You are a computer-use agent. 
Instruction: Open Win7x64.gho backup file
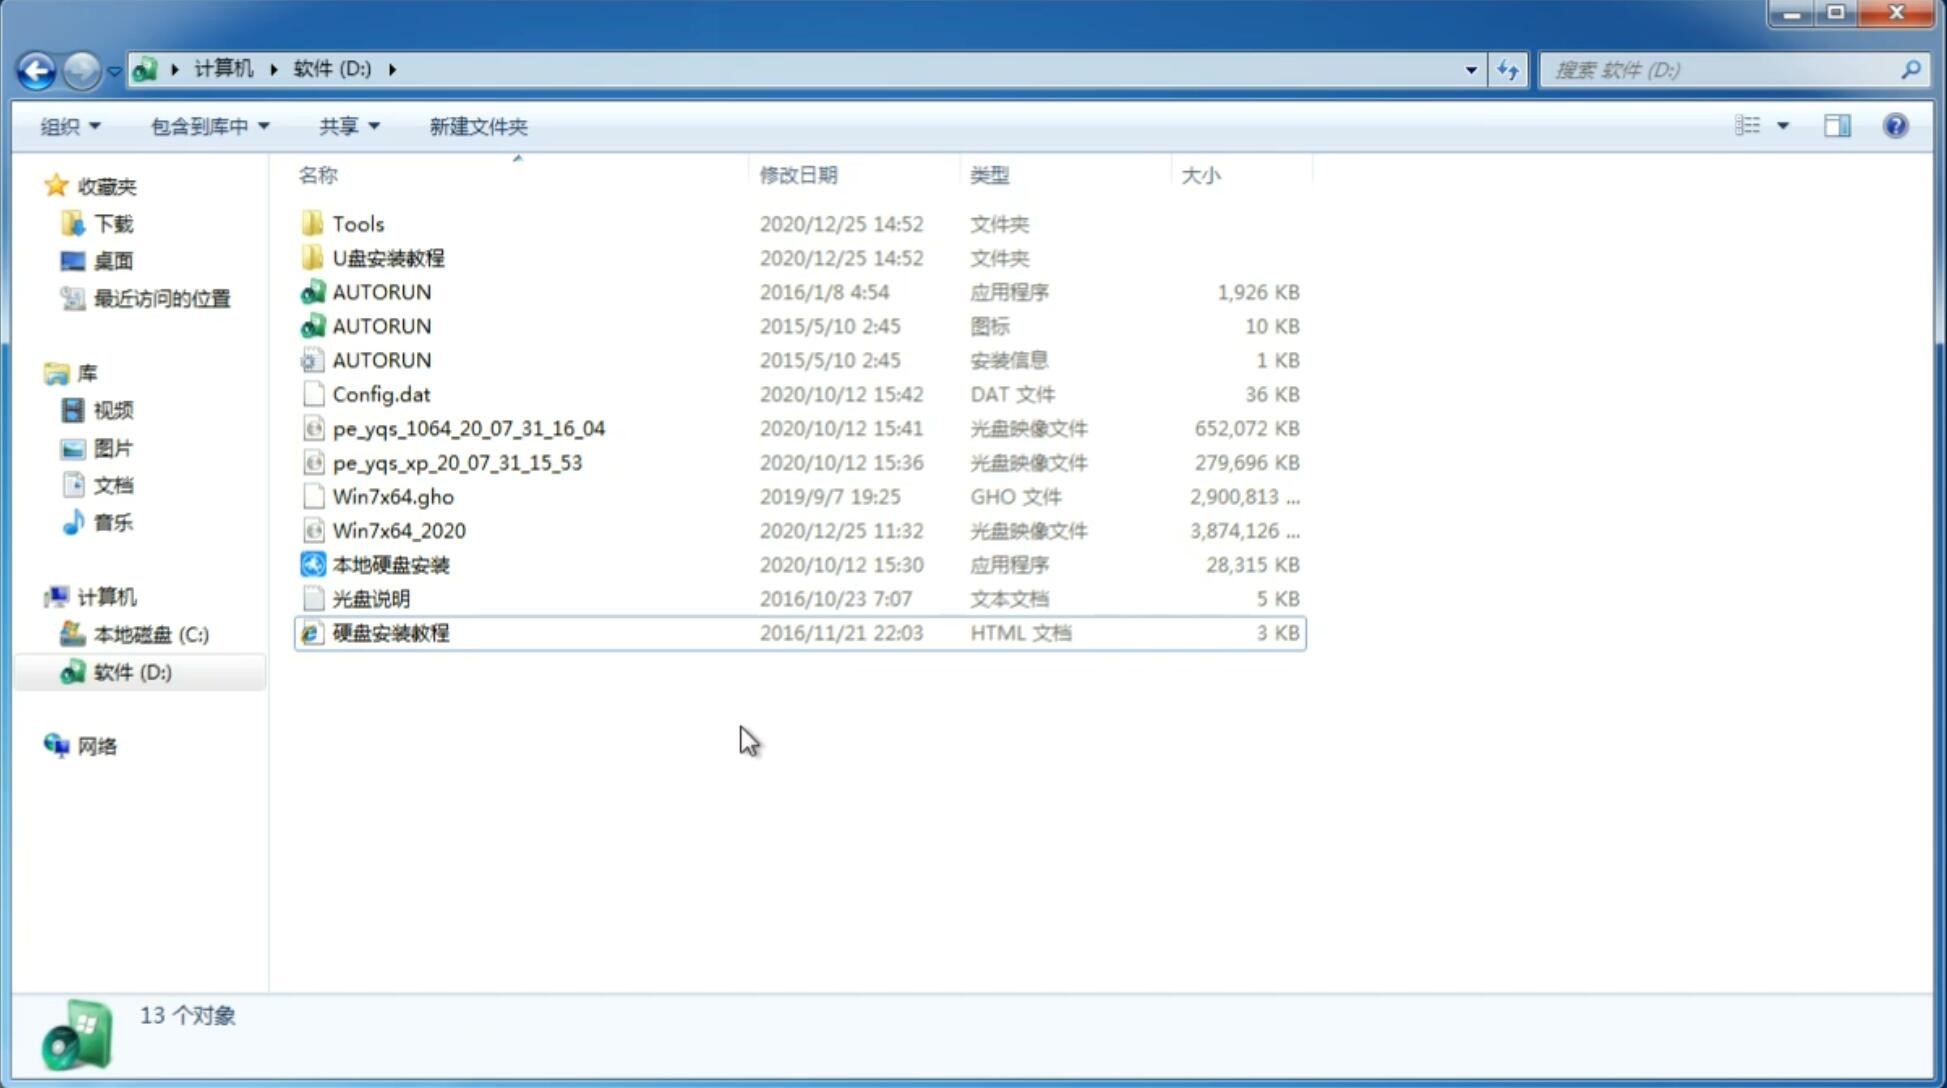[394, 496]
